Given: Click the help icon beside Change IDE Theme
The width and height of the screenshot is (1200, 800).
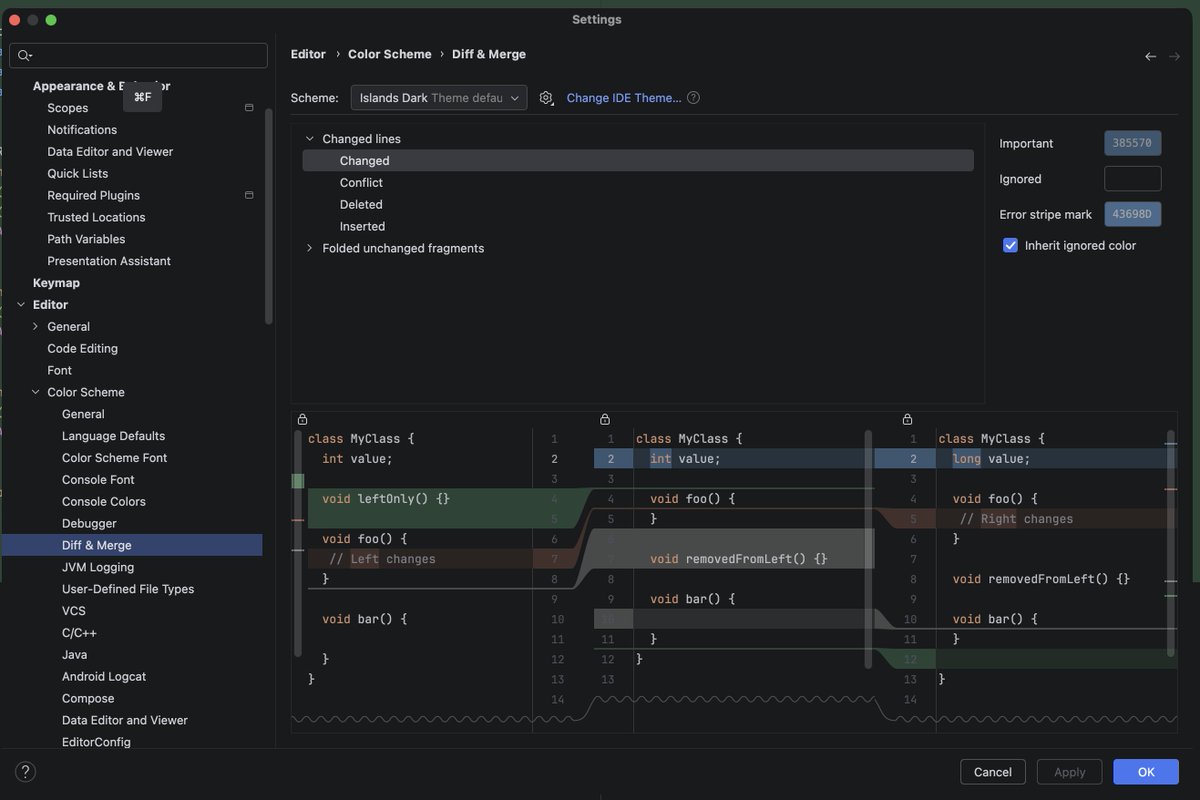Looking at the screenshot, I should tap(693, 98).
